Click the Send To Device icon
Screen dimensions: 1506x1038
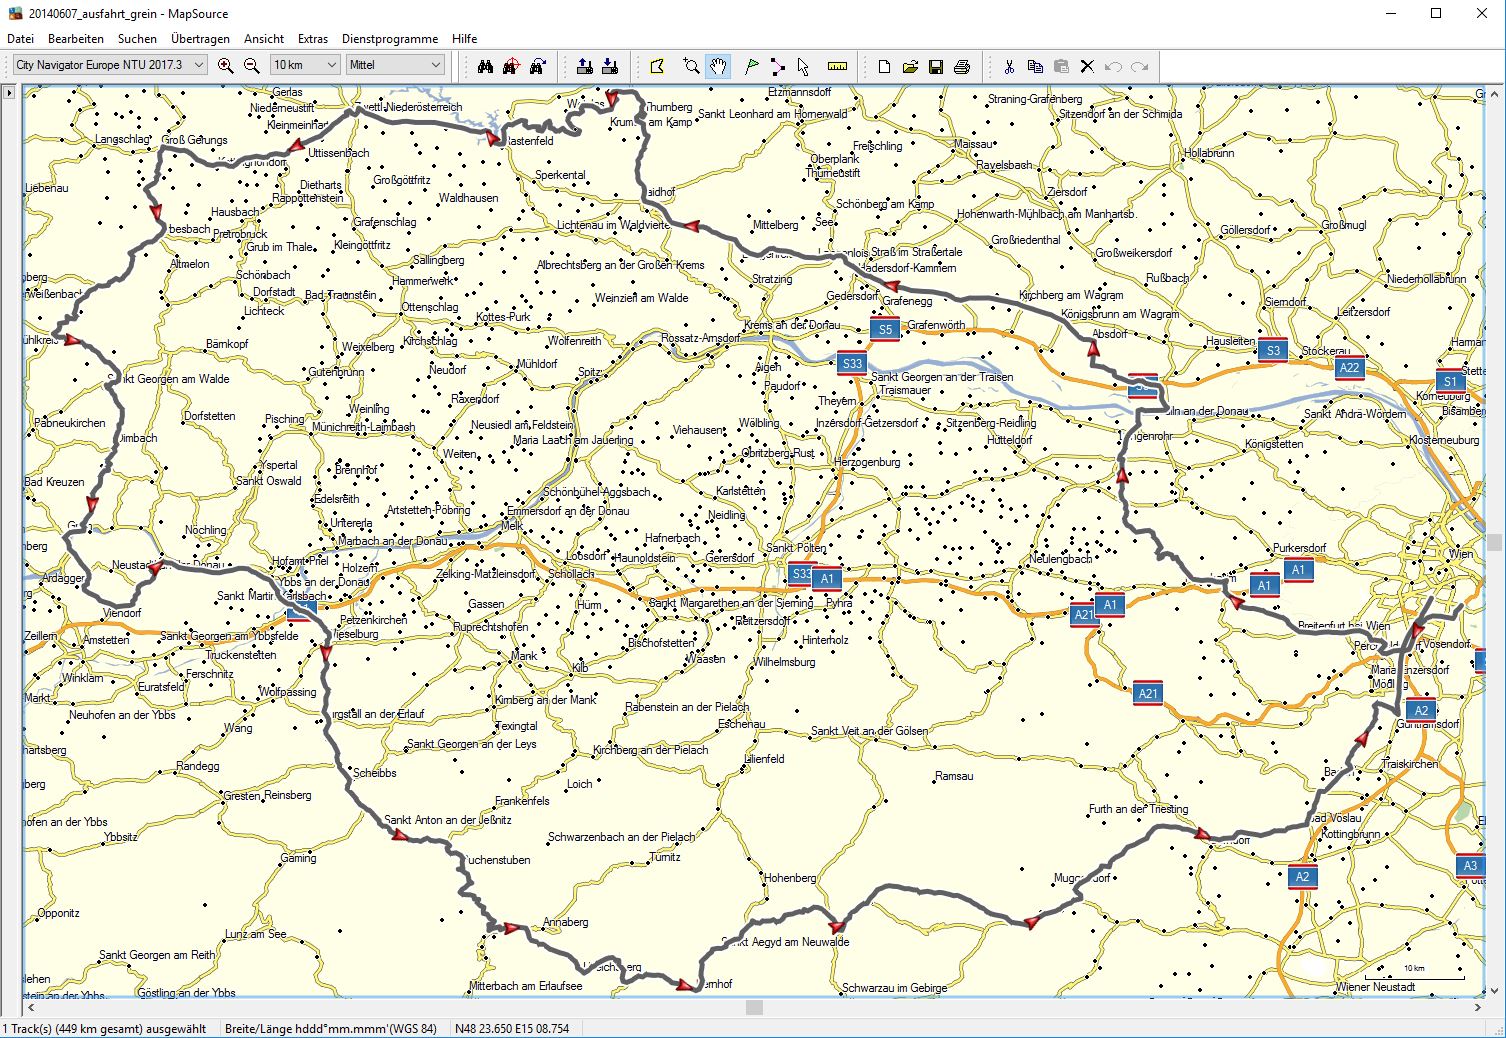pyautogui.click(x=585, y=66)
